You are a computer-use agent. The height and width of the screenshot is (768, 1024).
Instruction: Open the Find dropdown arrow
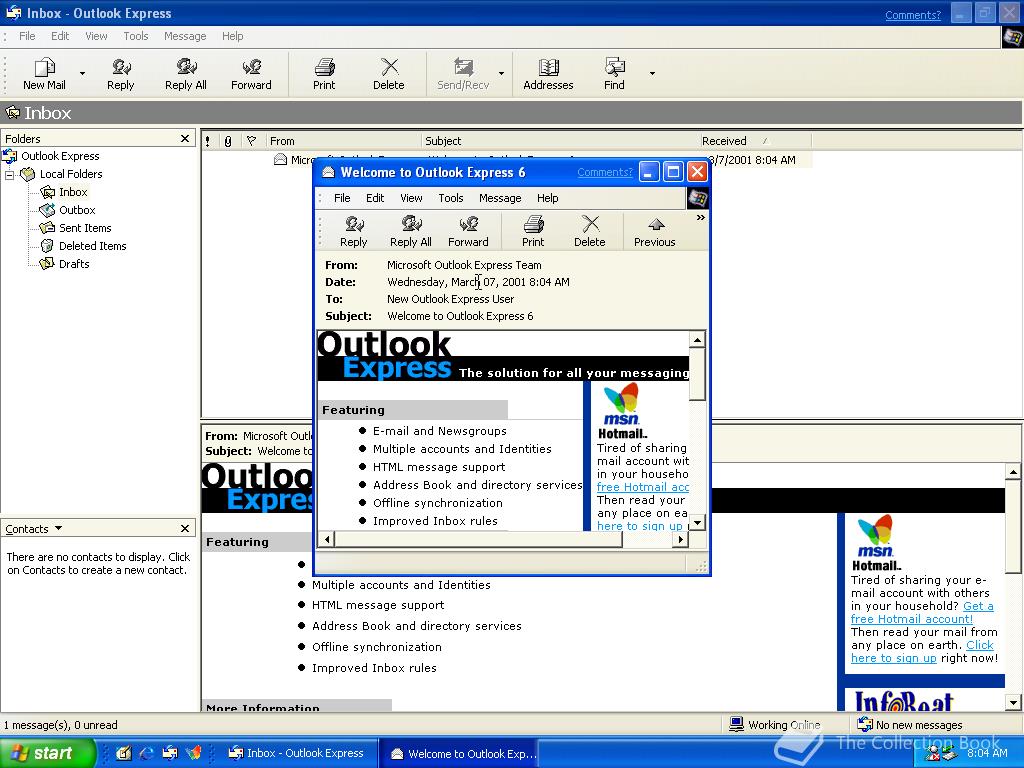(x=652, y=74)
